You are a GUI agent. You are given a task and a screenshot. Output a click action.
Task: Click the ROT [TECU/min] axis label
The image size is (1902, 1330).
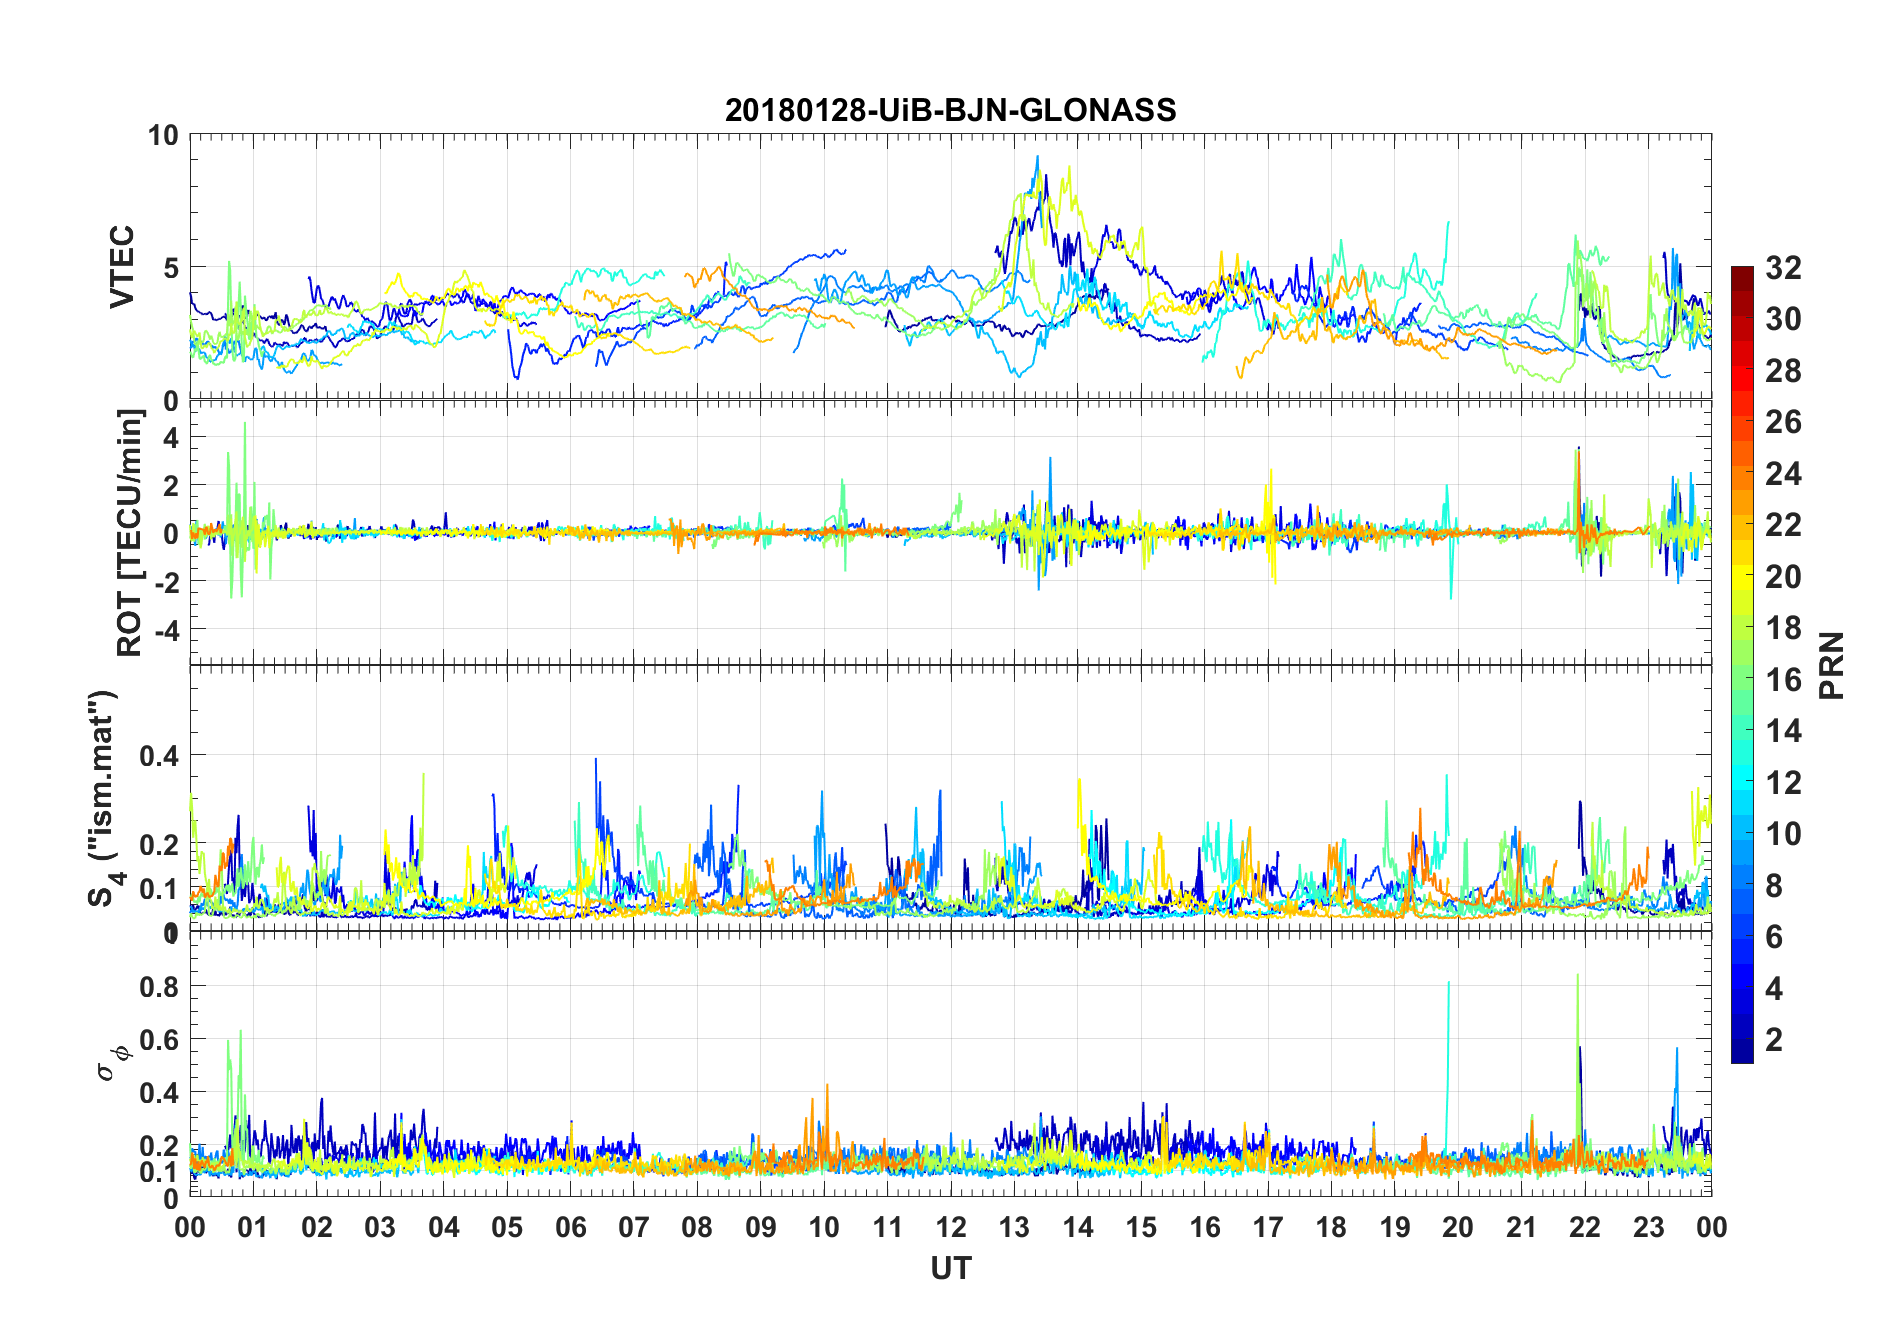point(129,532)
